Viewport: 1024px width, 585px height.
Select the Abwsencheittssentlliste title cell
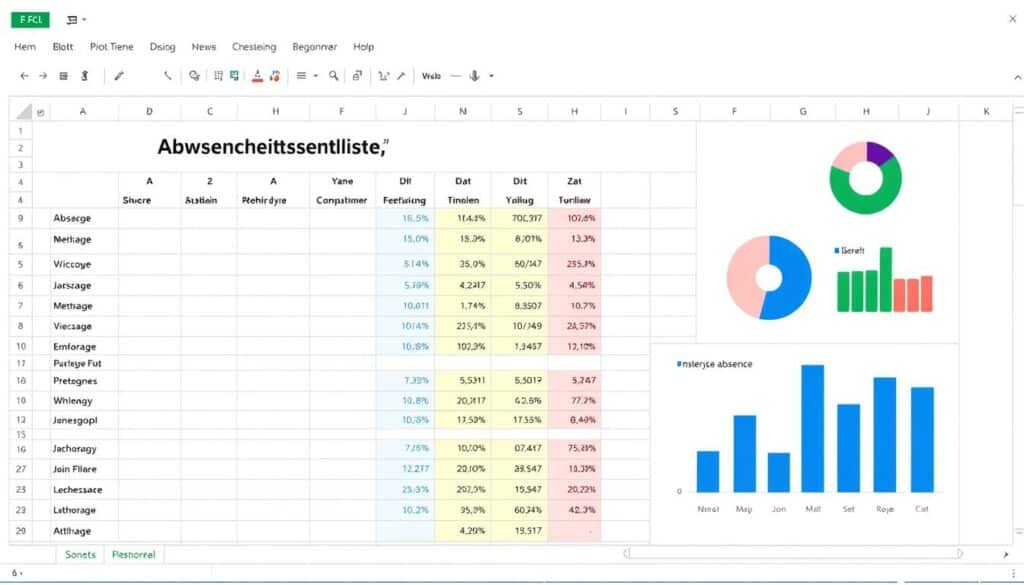pos(272,147)
